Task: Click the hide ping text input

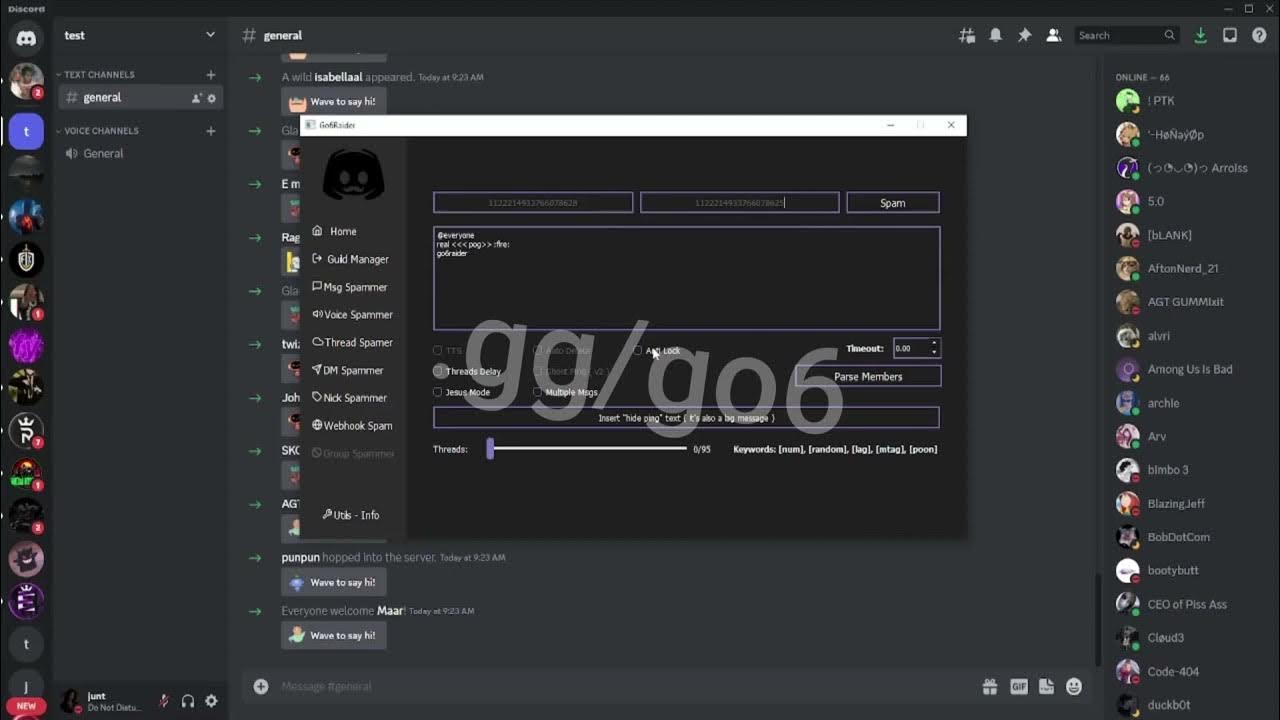Action: (686, 418)
